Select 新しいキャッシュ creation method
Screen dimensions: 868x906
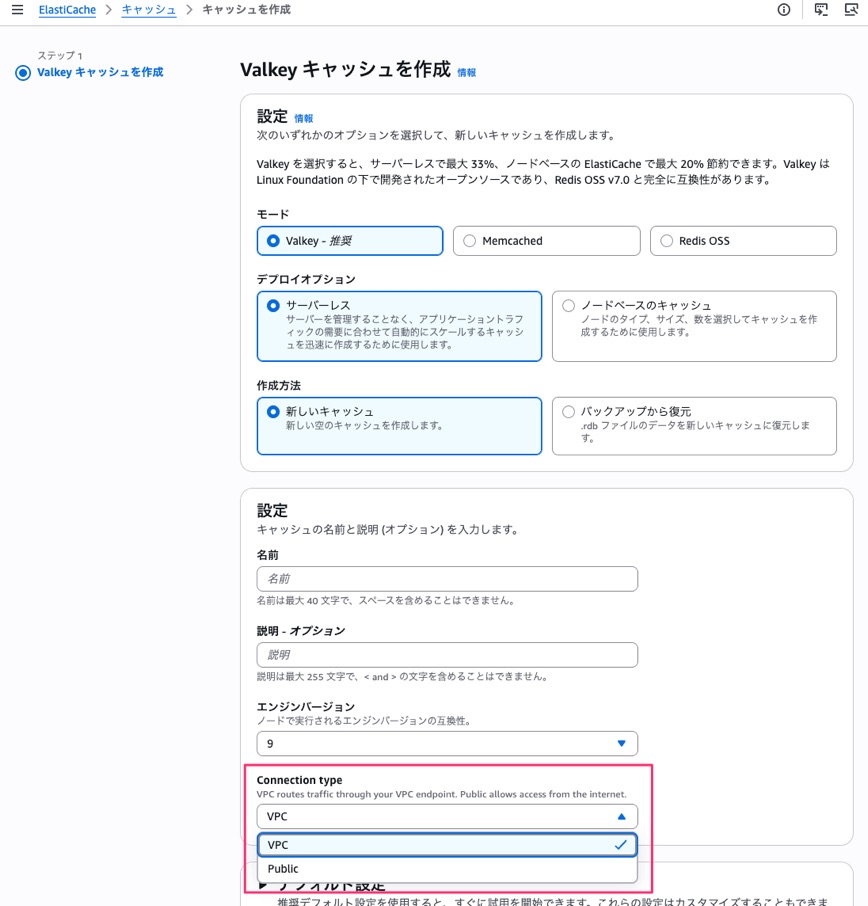[399, 426]
